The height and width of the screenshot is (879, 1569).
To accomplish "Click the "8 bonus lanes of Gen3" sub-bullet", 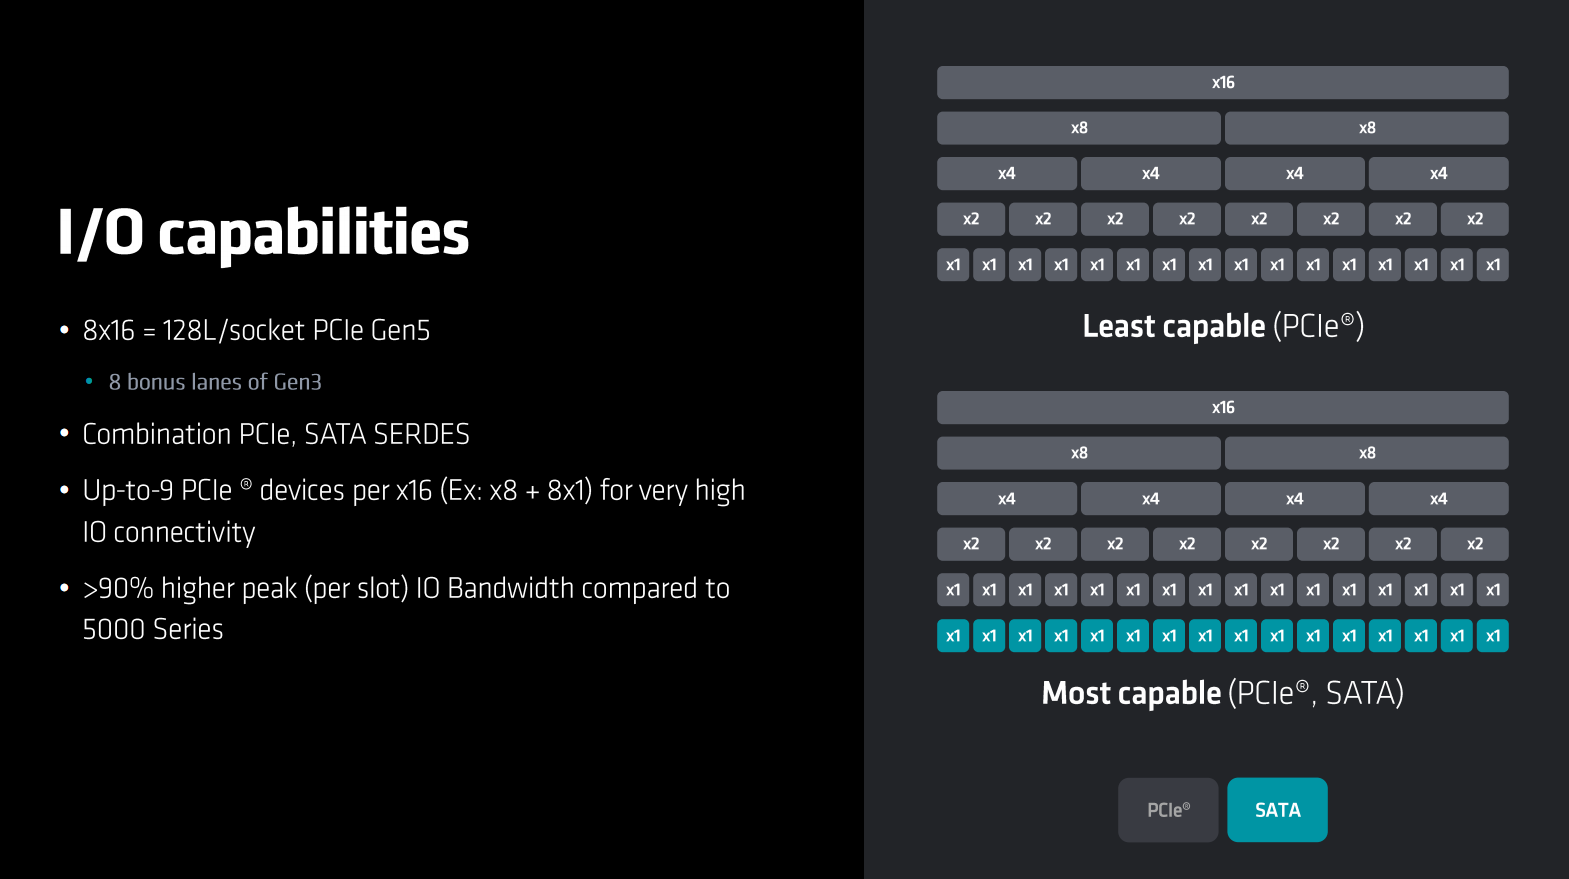I will (x=215, y=382).
